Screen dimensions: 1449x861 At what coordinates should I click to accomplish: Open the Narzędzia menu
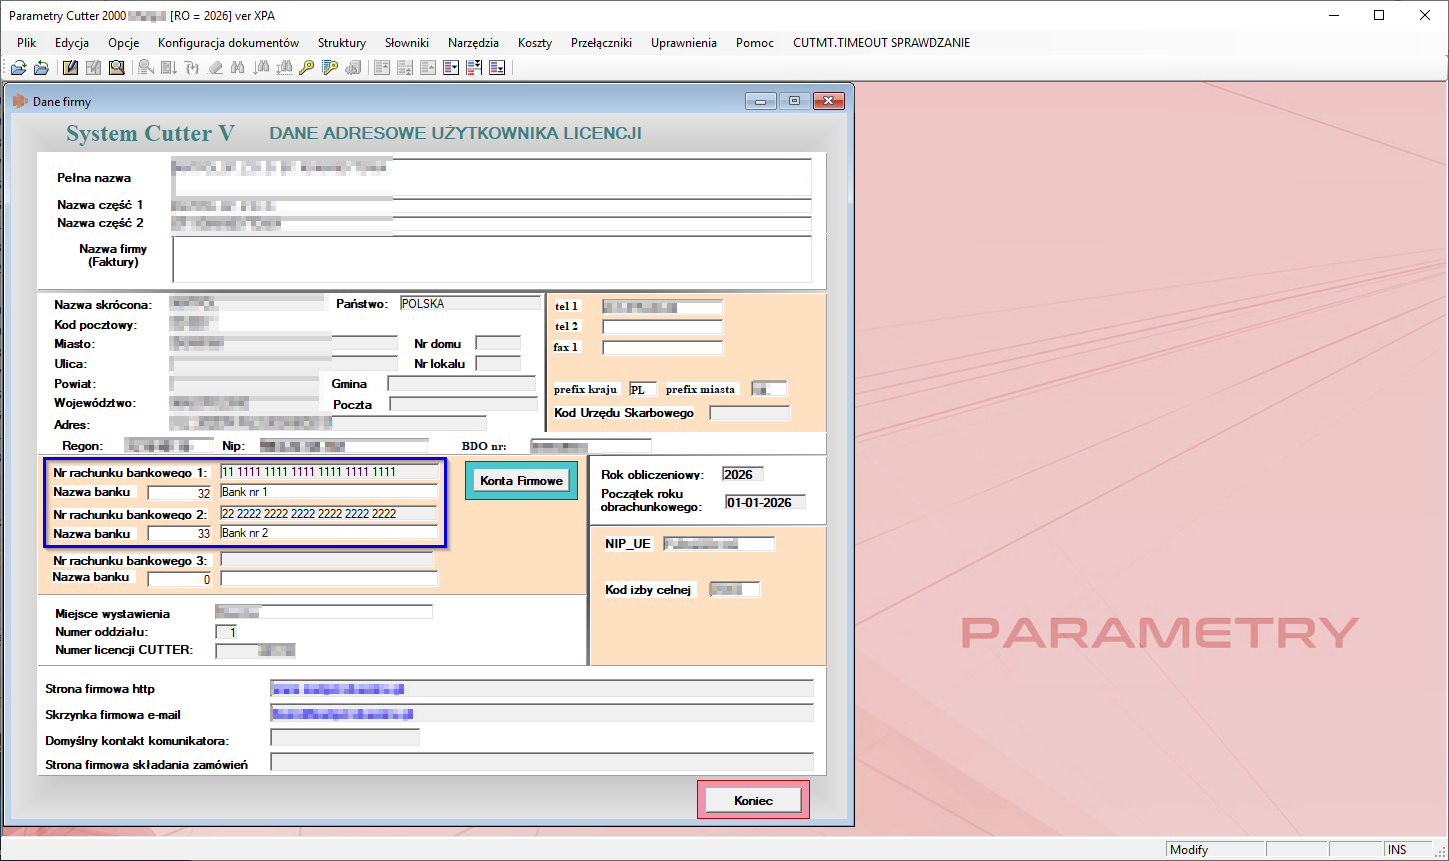pos(474,43)
